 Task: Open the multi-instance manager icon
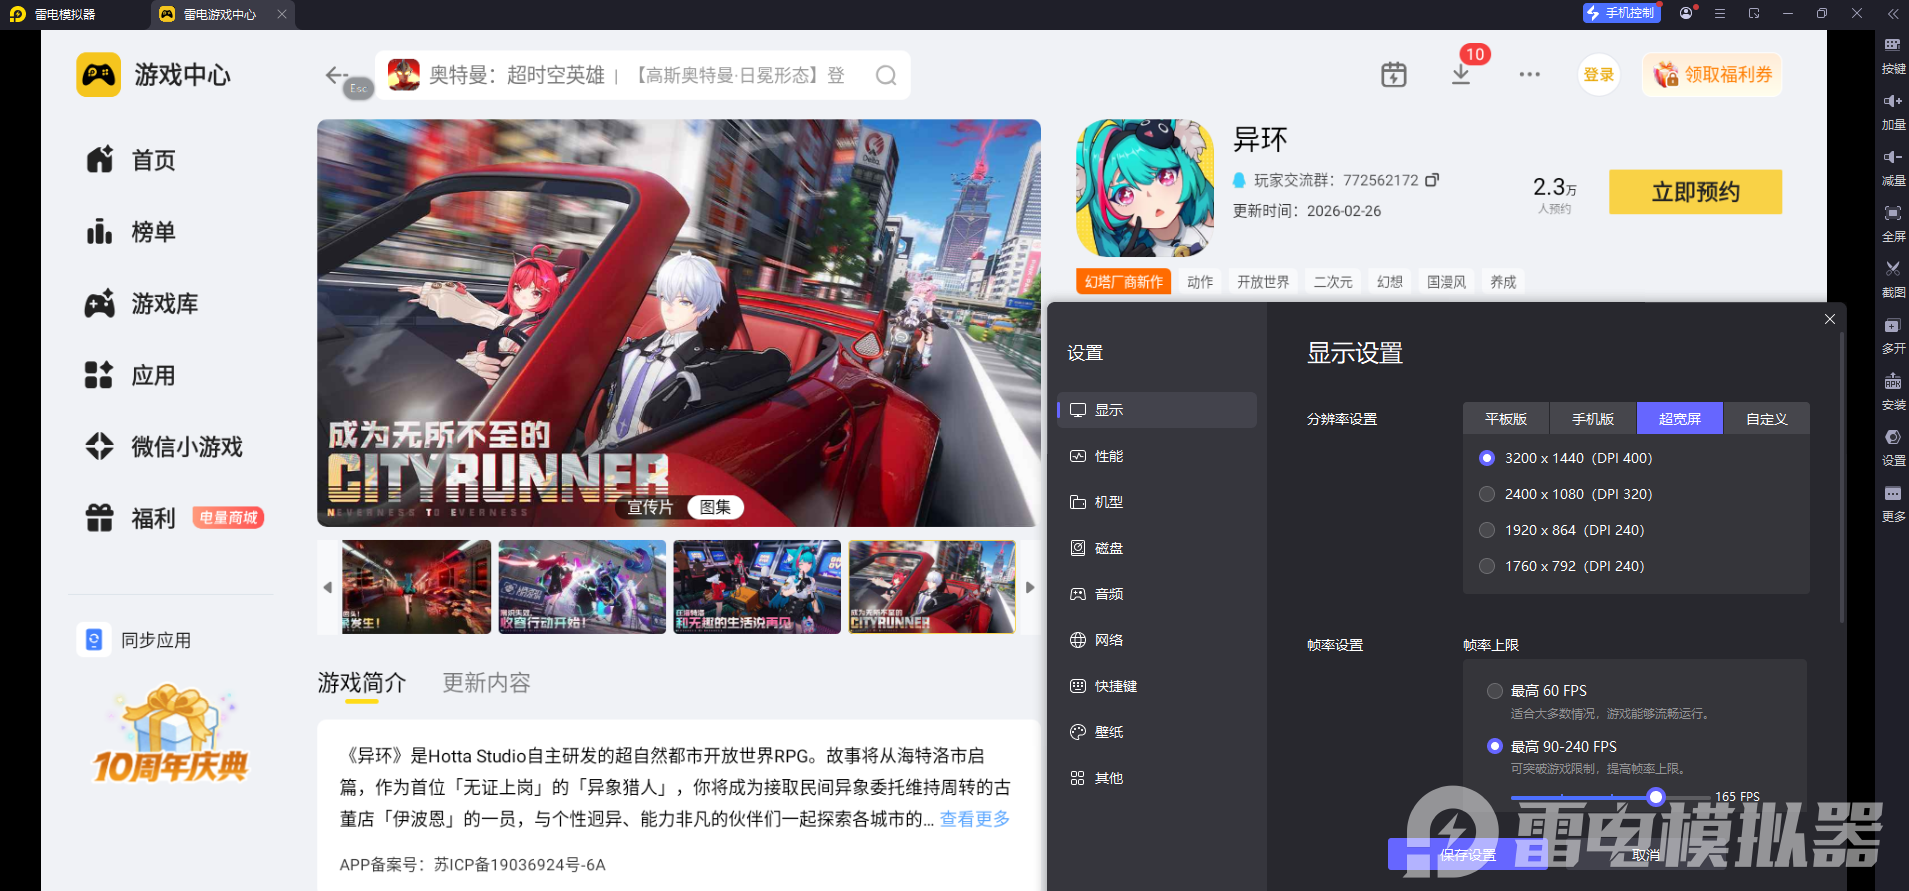coord(1892,326)
